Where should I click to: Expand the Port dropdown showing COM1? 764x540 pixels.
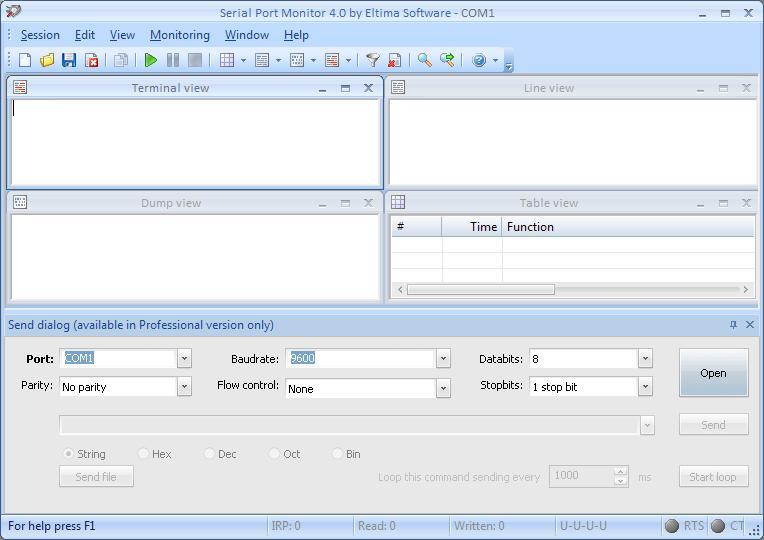184,359
